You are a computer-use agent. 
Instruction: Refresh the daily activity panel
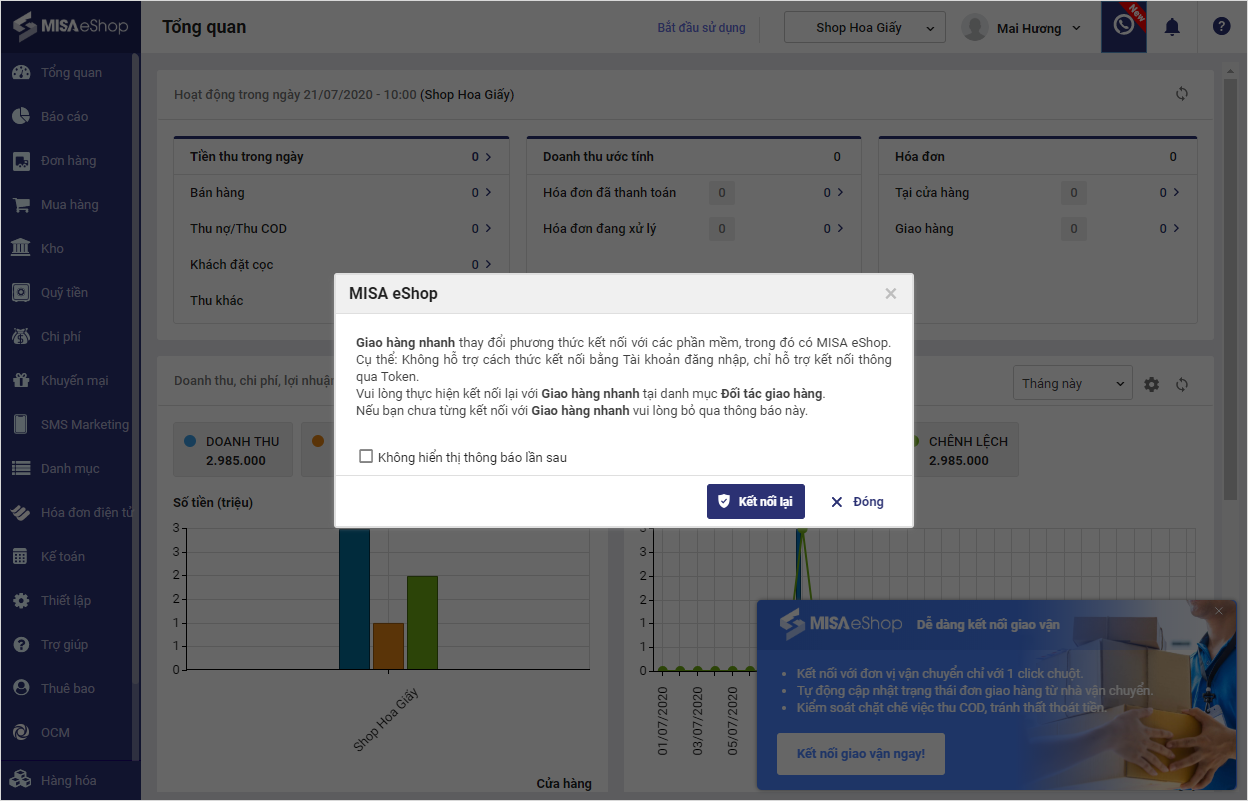(x=1182, y=94)
